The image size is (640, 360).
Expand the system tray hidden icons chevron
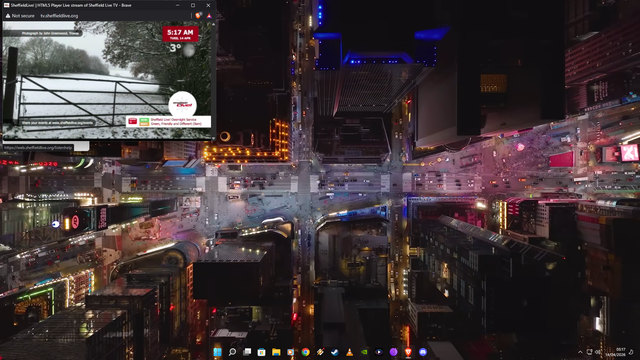coord(580,352)
